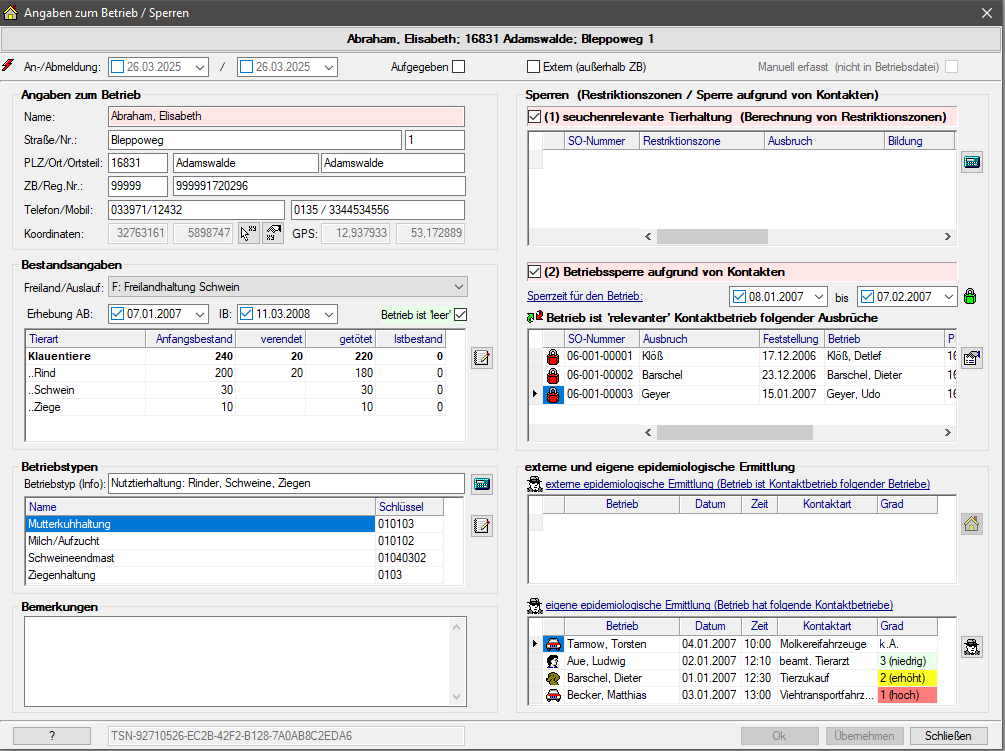1005x751 pixels.
Task: Click the red lock icon for Geyer
Action: click(552, 395)
